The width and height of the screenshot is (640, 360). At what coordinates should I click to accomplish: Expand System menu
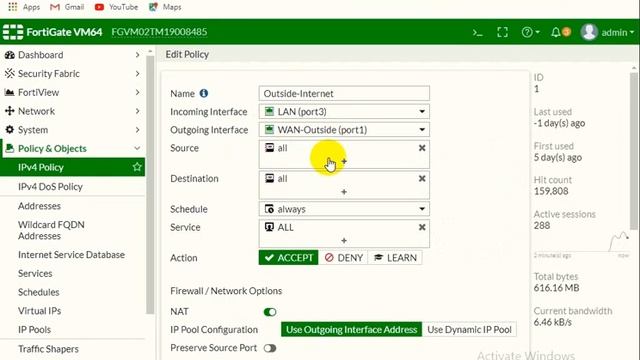[72, 130]
